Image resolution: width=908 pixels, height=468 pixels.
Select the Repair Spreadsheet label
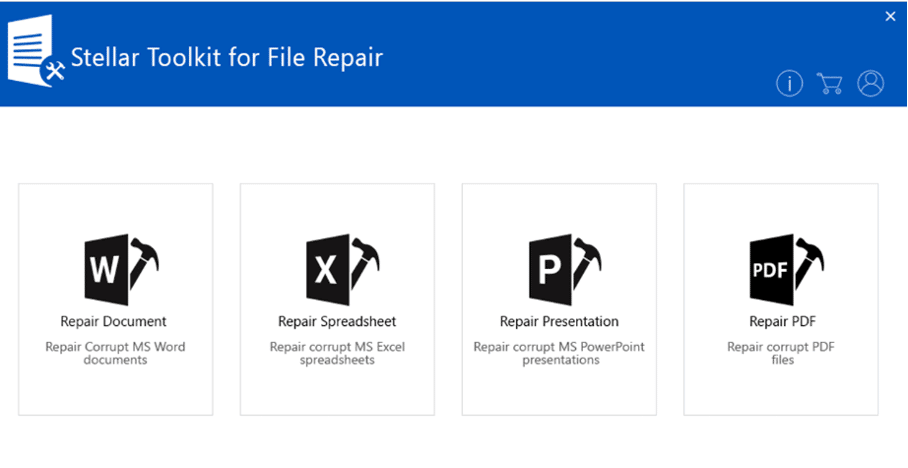coord(337,321)
